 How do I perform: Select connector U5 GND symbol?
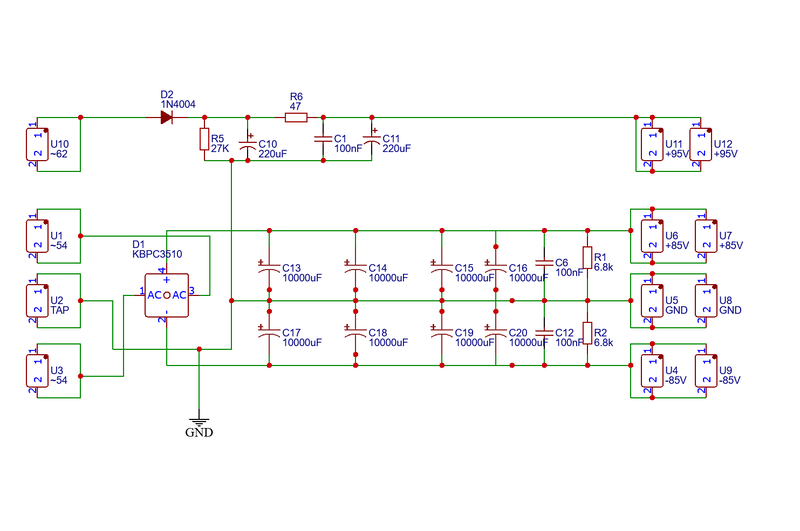pyautogui.click(x=652, y=301)
